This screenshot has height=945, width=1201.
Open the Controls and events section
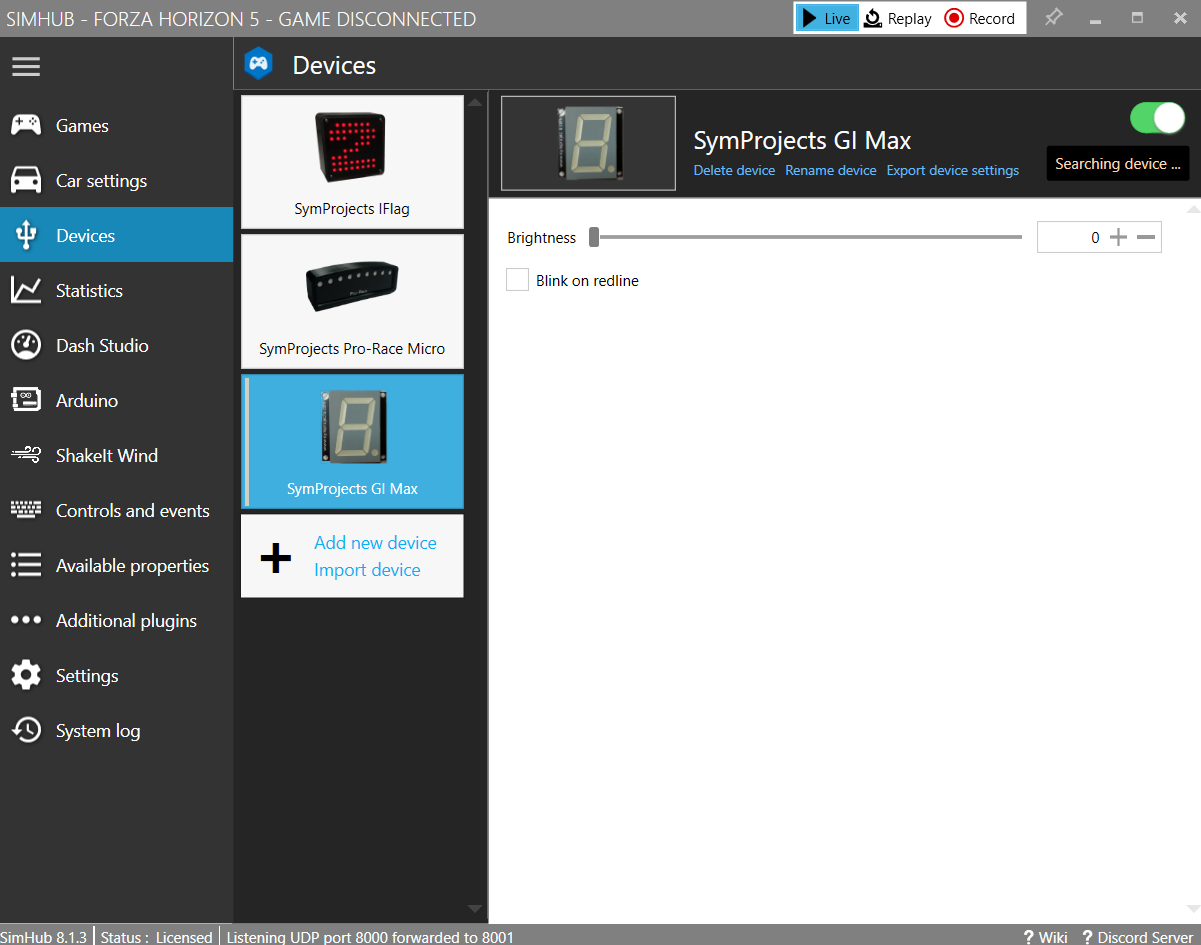tap(132, 511)
